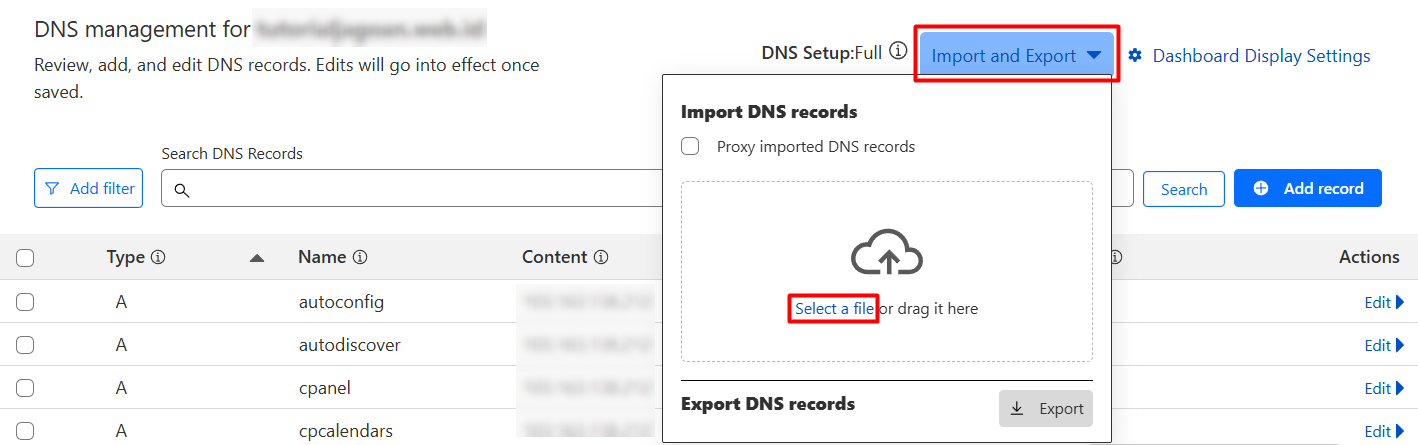Click the cpcalendars name cell
The width and height of the screenshot is (1418, 445).
(345, 431)
